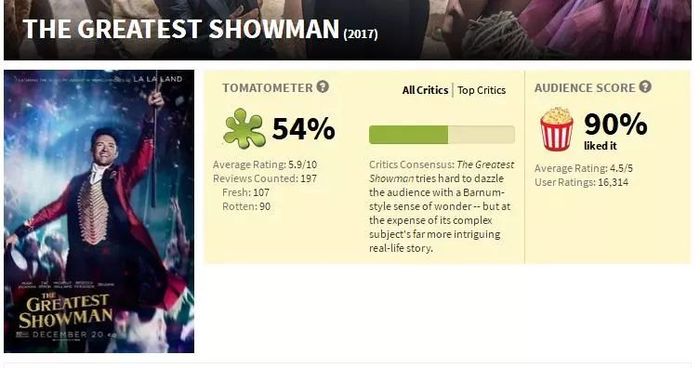This screenshot has width=700, height=368.
Task: Click the Rotten: 90 reviews count
Action: 246,206
